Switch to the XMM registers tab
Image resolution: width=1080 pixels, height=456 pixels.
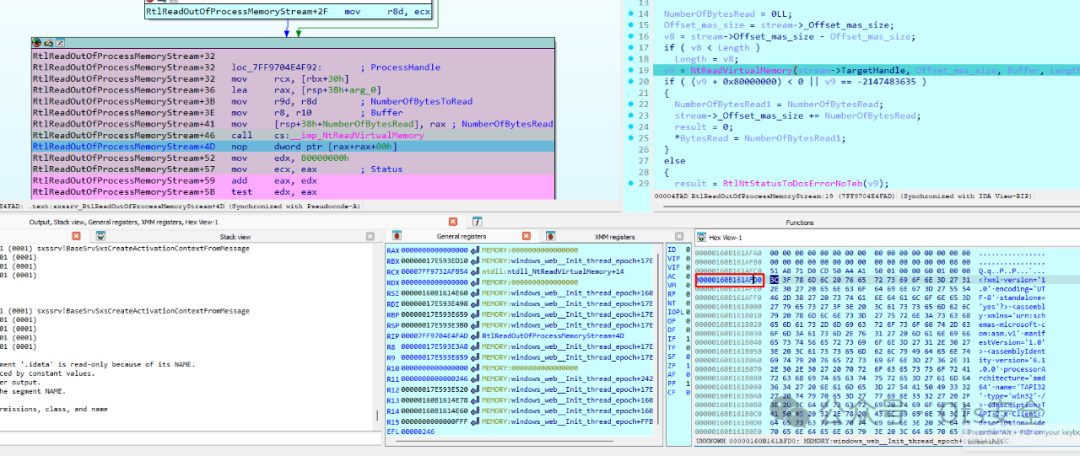click(614, 236)
